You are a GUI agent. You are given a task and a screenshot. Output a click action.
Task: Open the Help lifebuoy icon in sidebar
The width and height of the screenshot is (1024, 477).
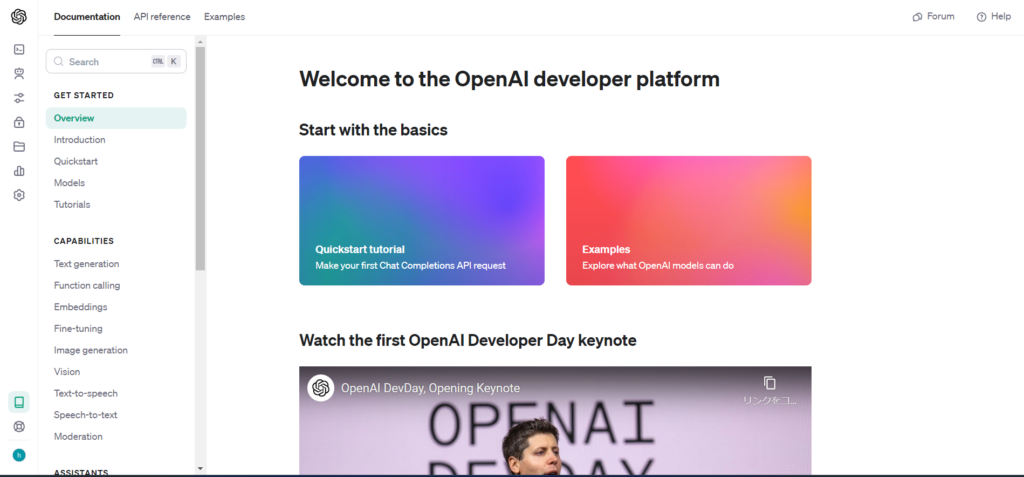(19, 427)
